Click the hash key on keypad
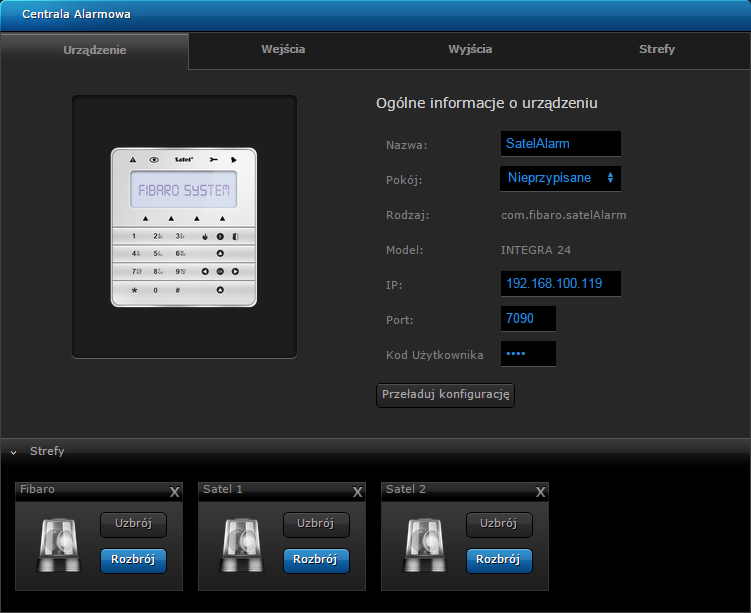Viewport: 751px width, 613px height. click(x=178, y=290)
